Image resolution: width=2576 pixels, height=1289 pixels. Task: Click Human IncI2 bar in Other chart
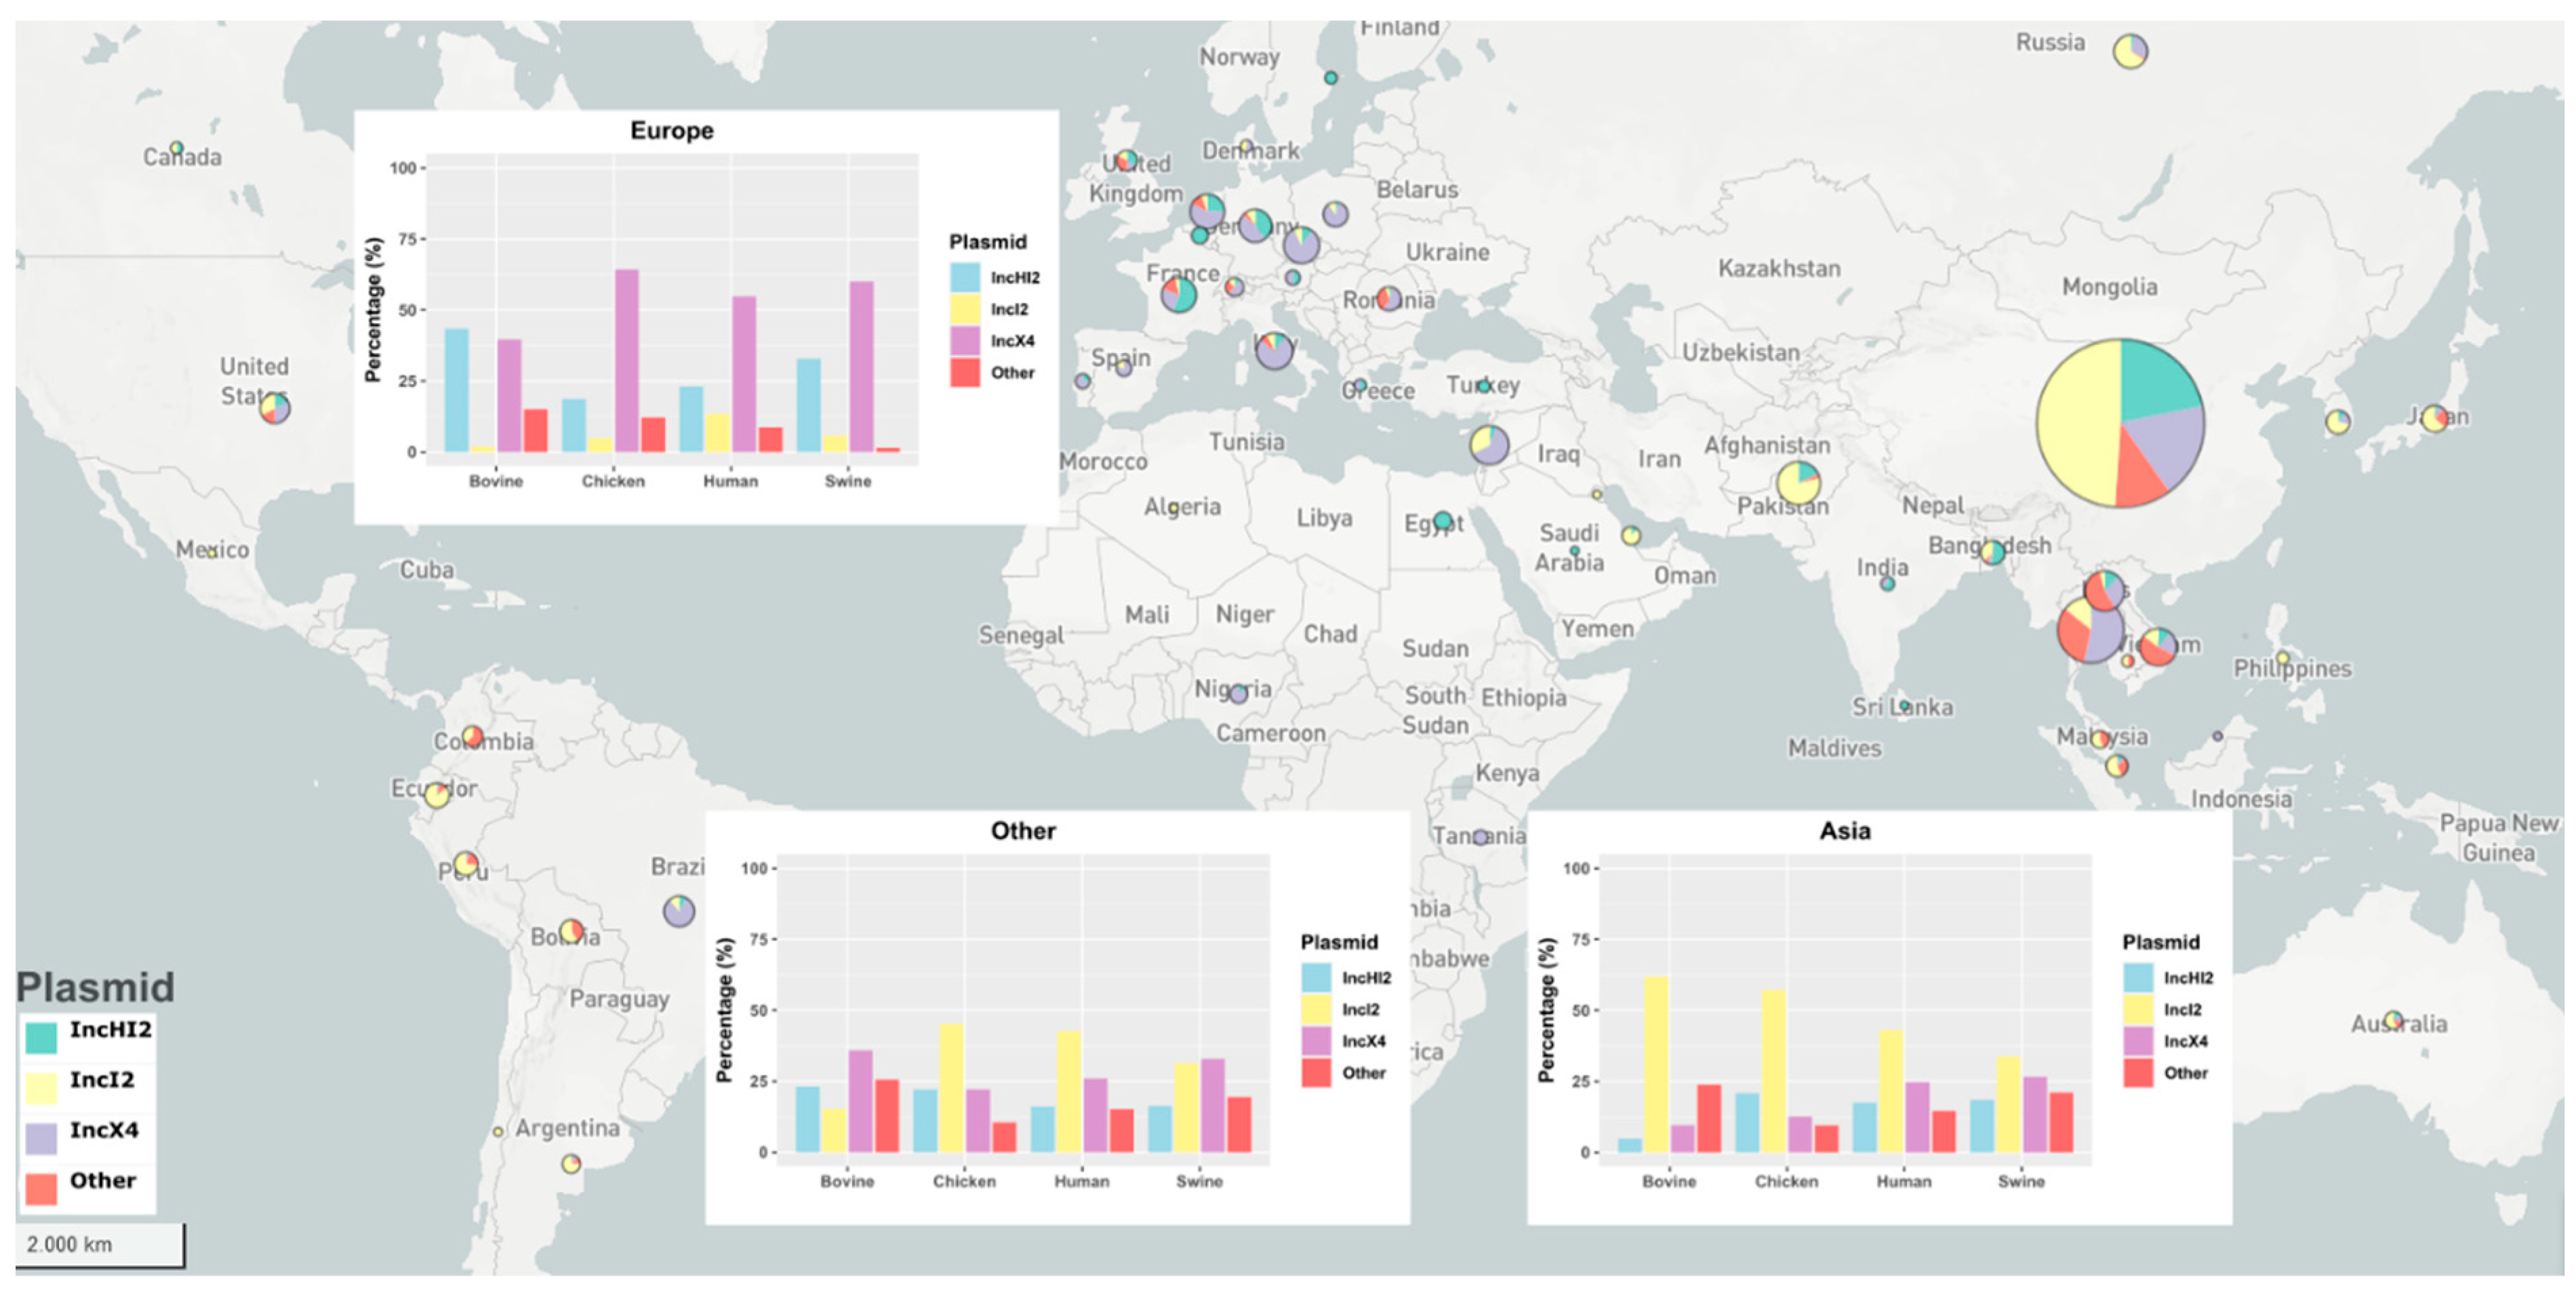coord(1069,1091)
